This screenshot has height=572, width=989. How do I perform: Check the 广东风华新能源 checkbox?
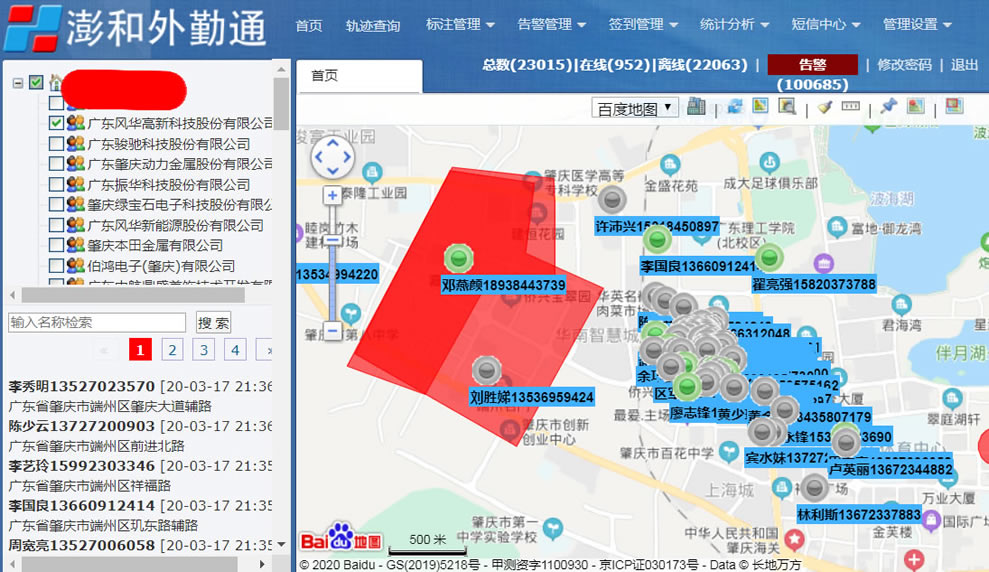click(x=56, y=225)
